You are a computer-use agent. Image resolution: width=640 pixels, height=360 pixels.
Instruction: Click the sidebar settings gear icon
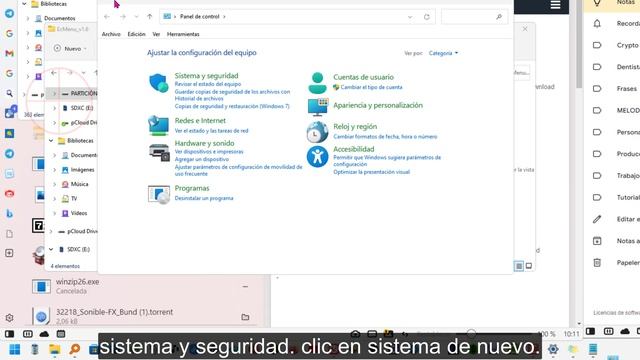[x=9, y=318]
